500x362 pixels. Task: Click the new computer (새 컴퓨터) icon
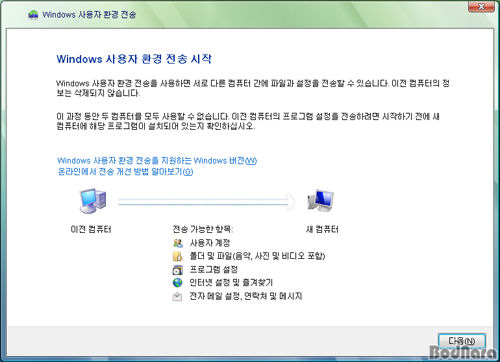(321, 201)
